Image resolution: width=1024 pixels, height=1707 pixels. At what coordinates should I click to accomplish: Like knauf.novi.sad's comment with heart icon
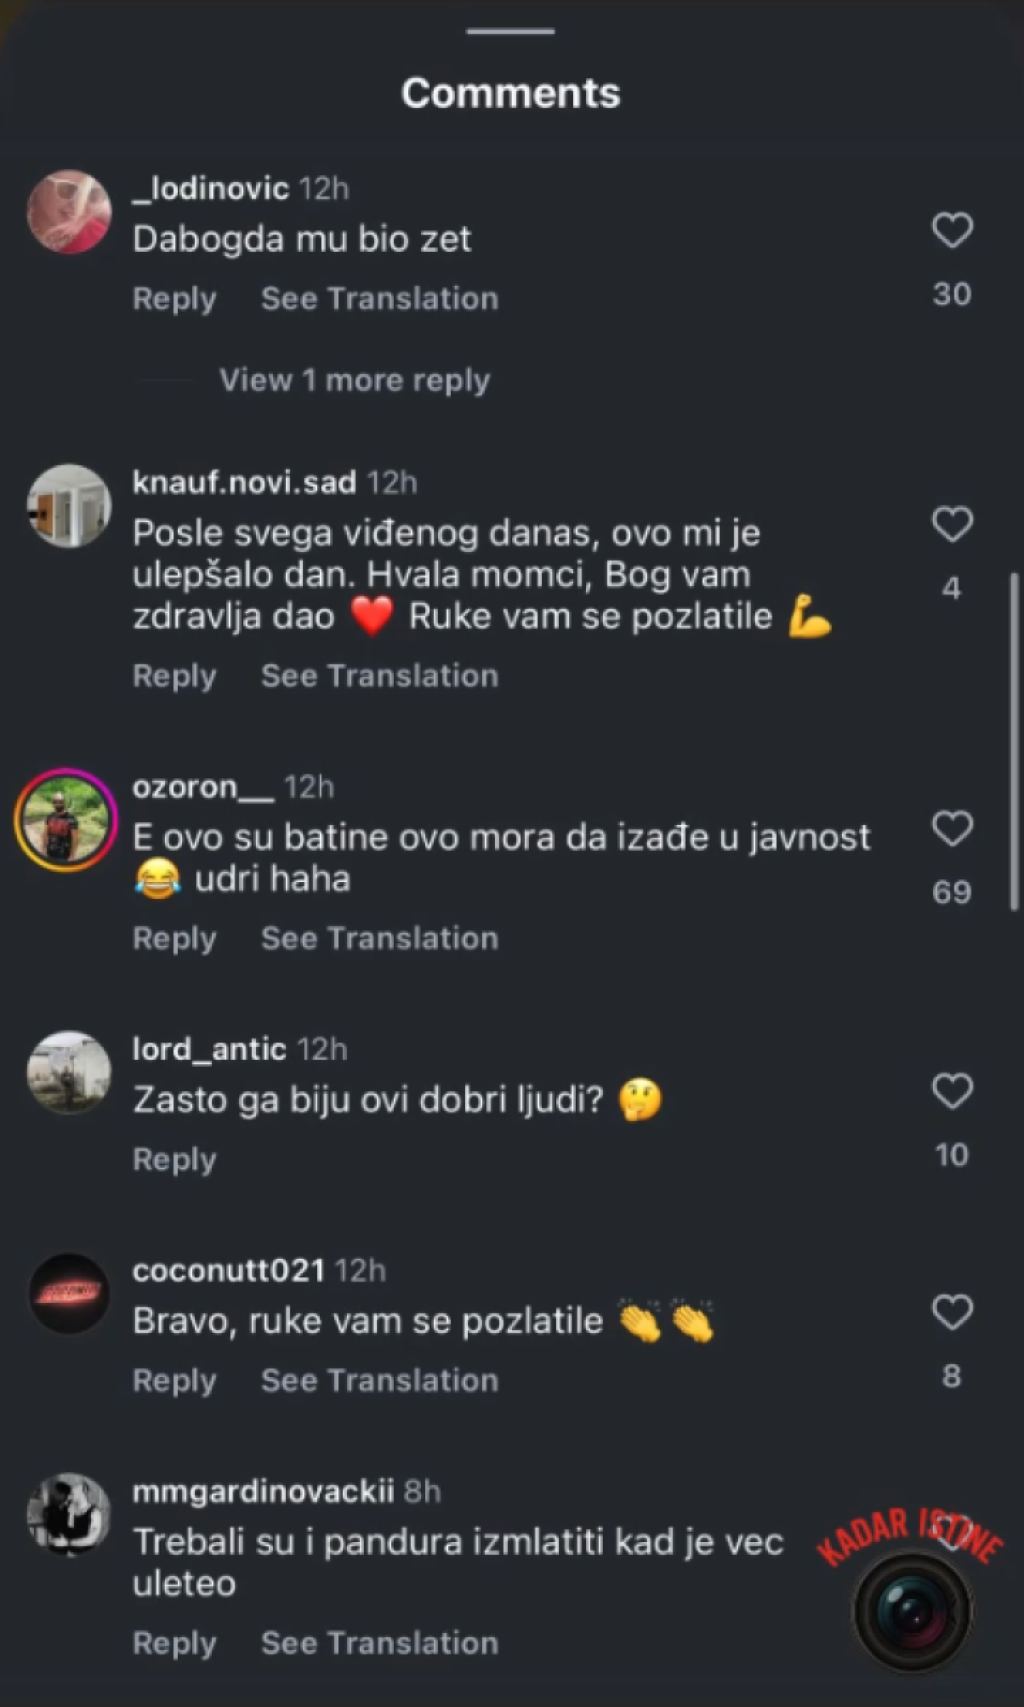(951, 524)
